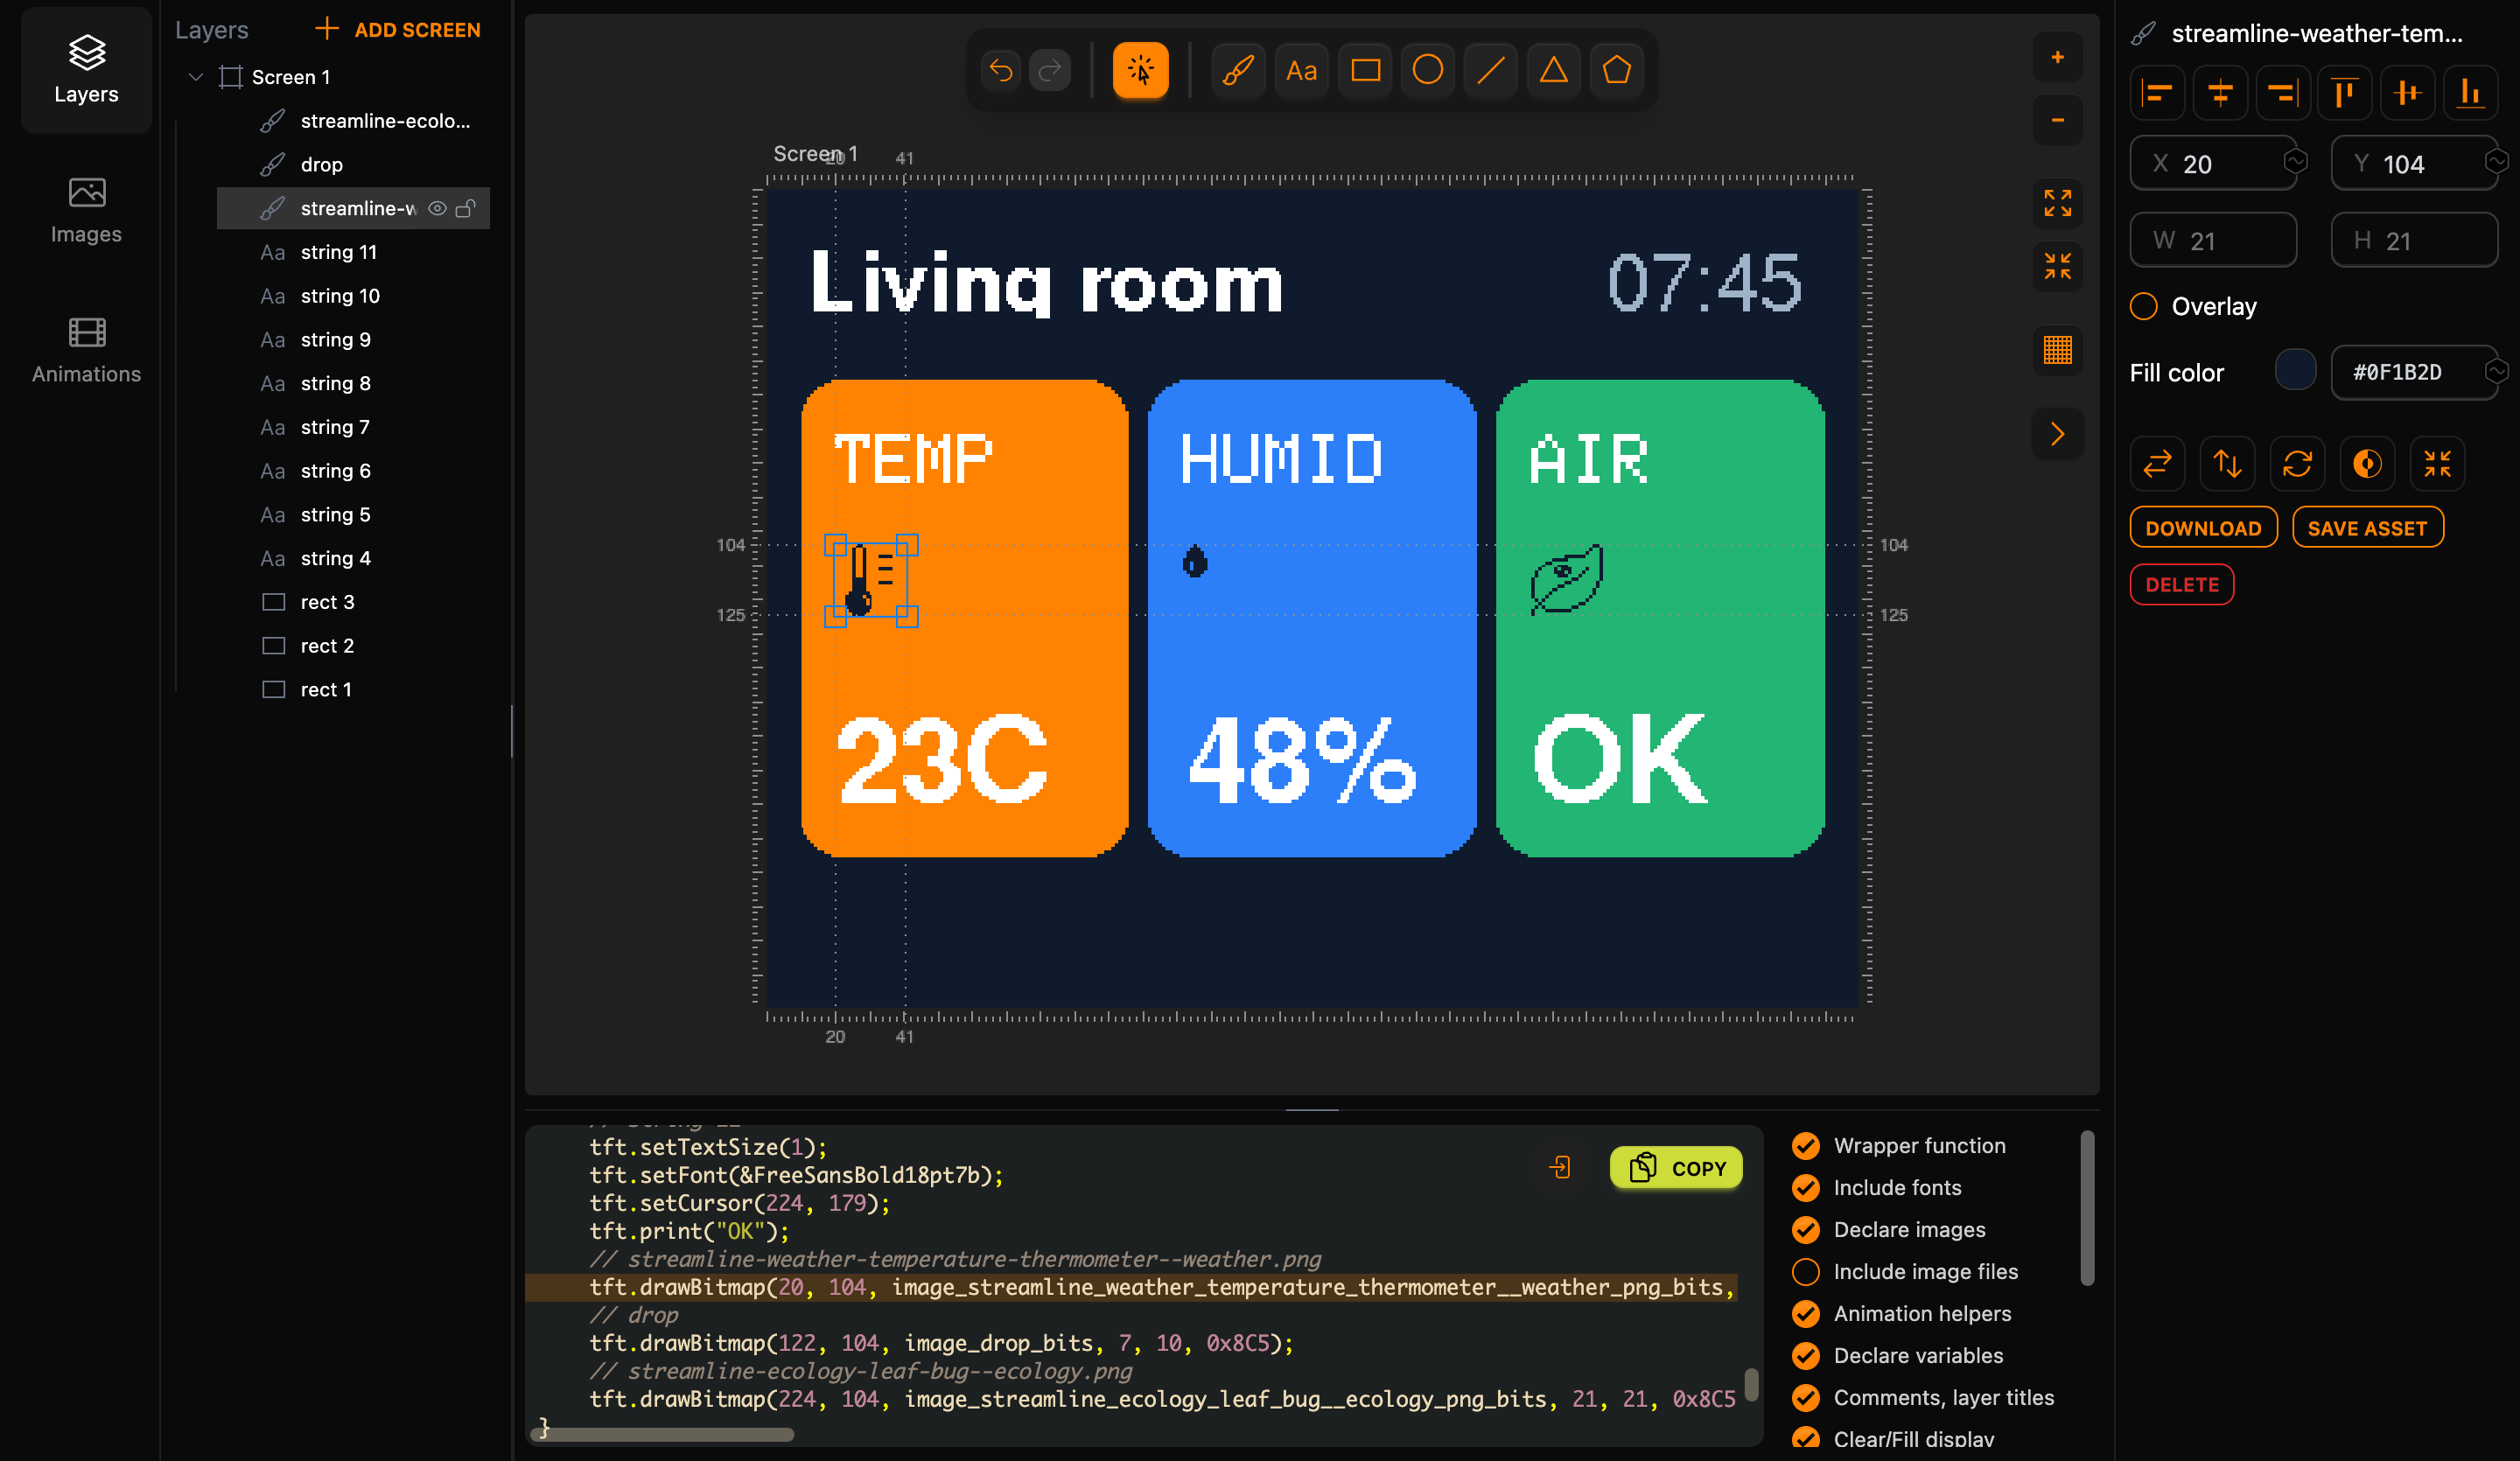Viewport: 2520px width, 1461px height.
Task: Click the code panel horizontal scrollbar
Action: tap(663, 1434)
